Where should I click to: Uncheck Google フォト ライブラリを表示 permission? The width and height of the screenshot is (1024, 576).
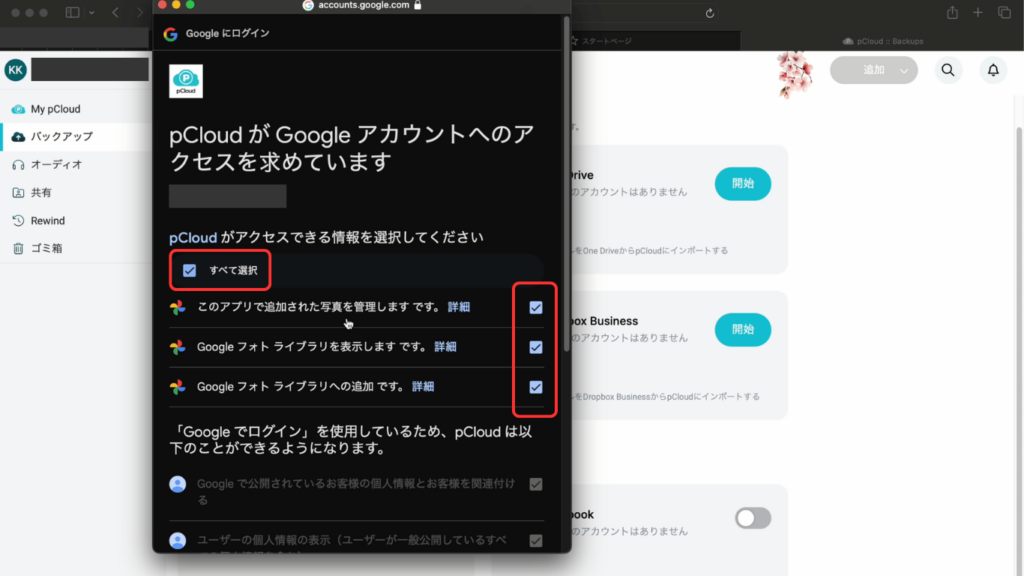(536, 347)
